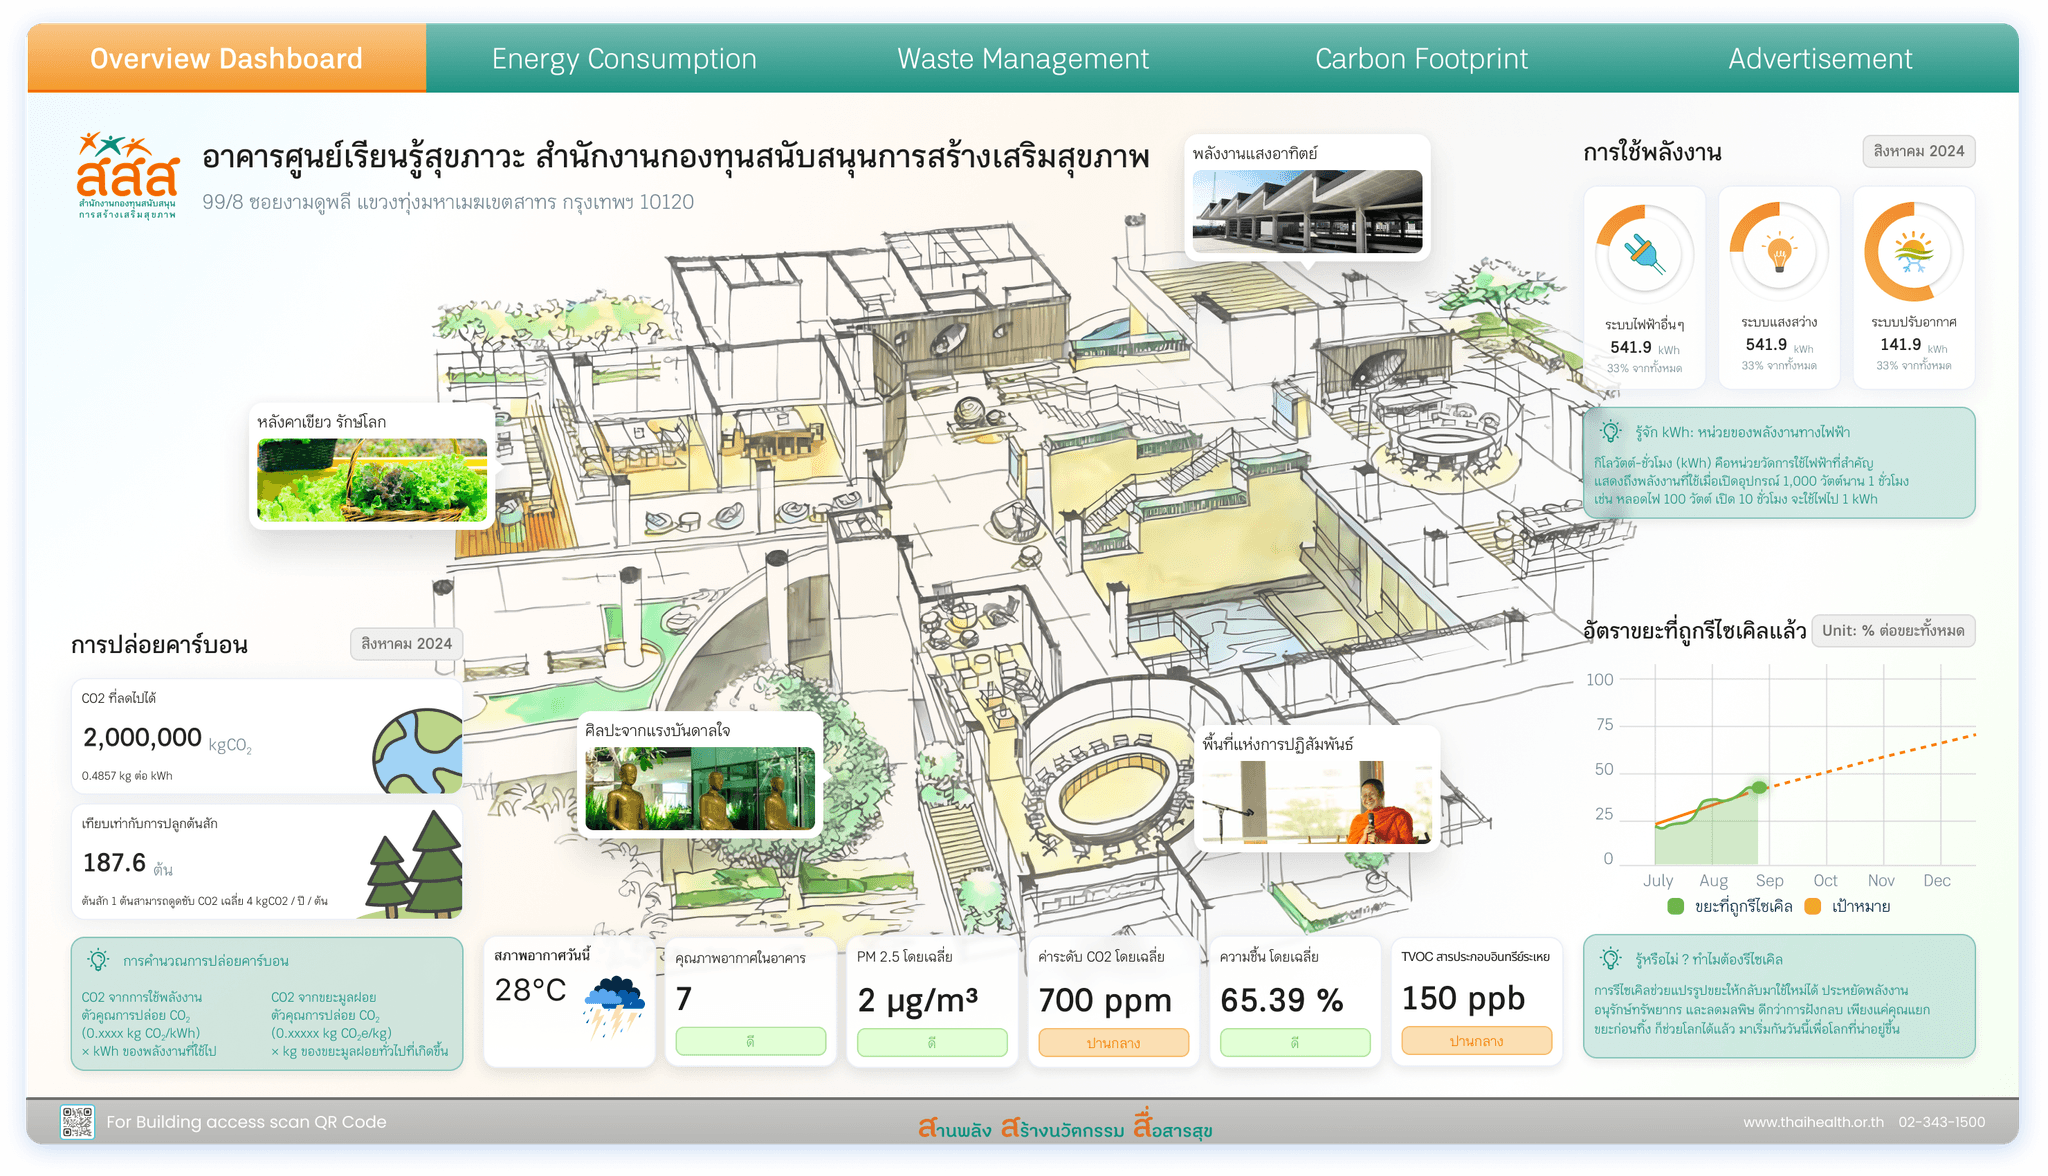The image size is (2048, 1176).
Task: Click the thunderstorm weather icon showing 28°C
Action: (x=613, y=1008)
